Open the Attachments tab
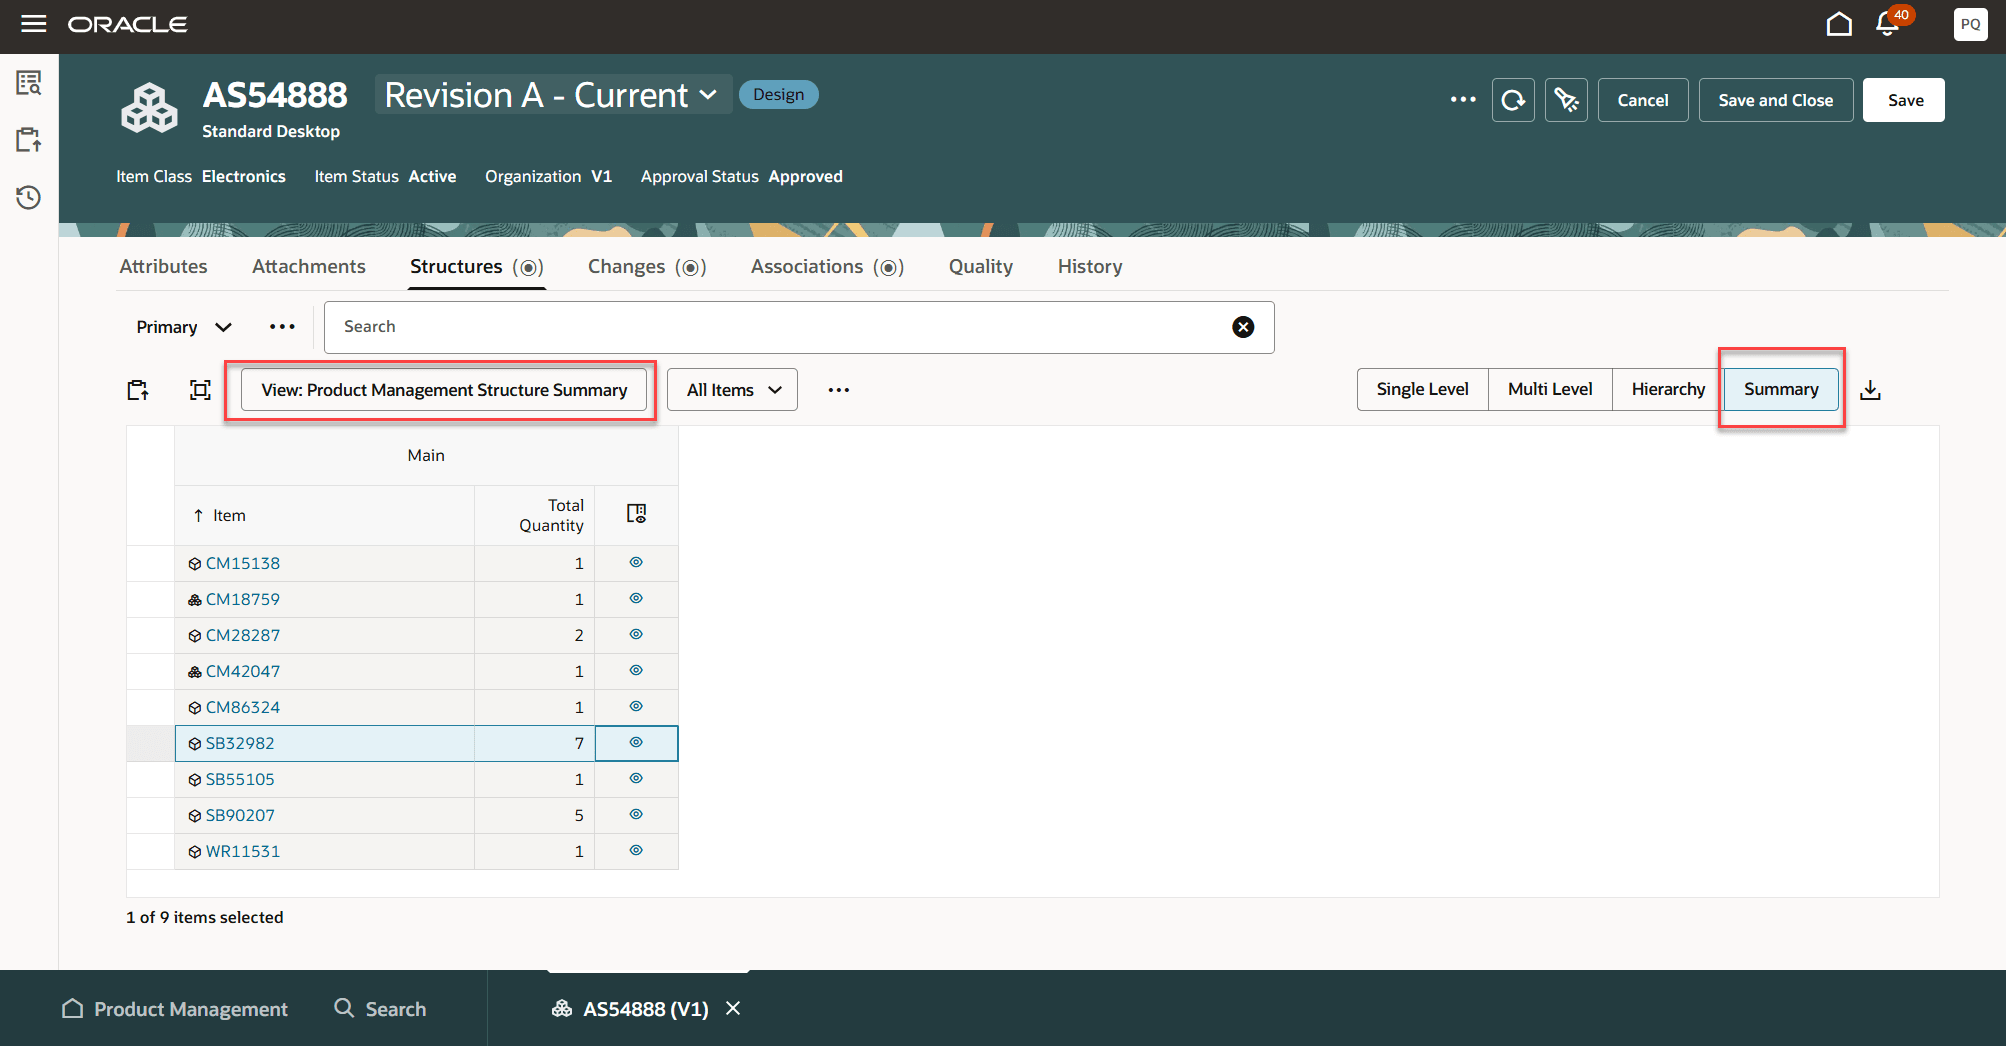Screen dimensions: 2006x1046 point(308,266)
